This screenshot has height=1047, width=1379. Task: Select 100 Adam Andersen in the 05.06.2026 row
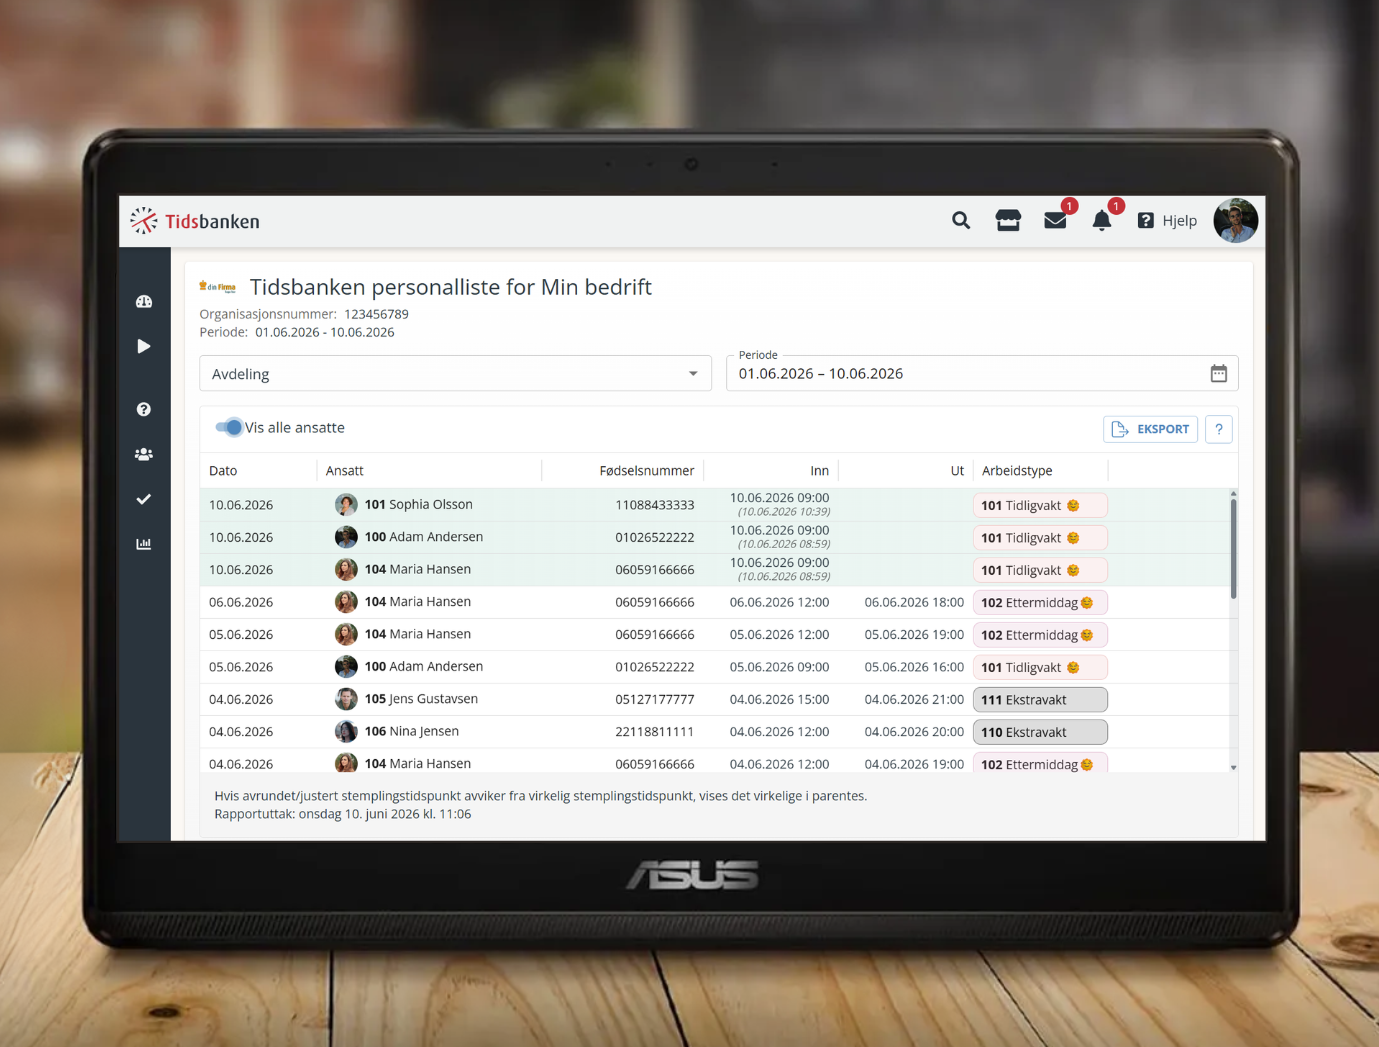click(x=424, y=667)
